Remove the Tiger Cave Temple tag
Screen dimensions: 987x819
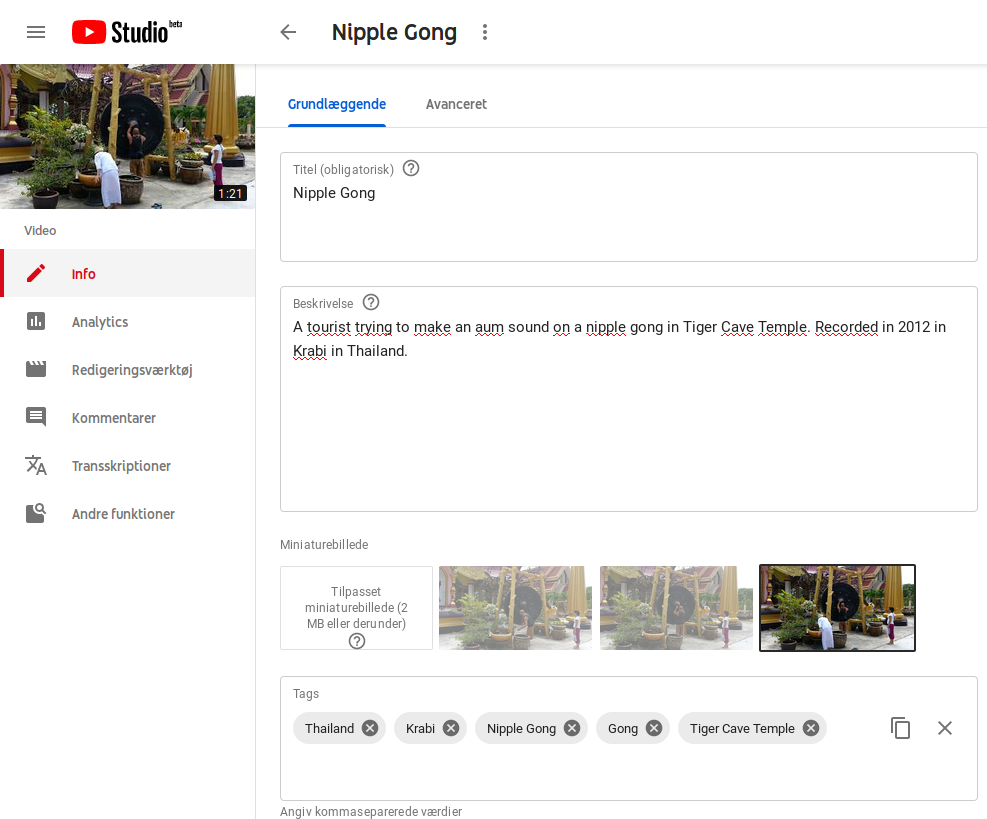click(811, 728)
